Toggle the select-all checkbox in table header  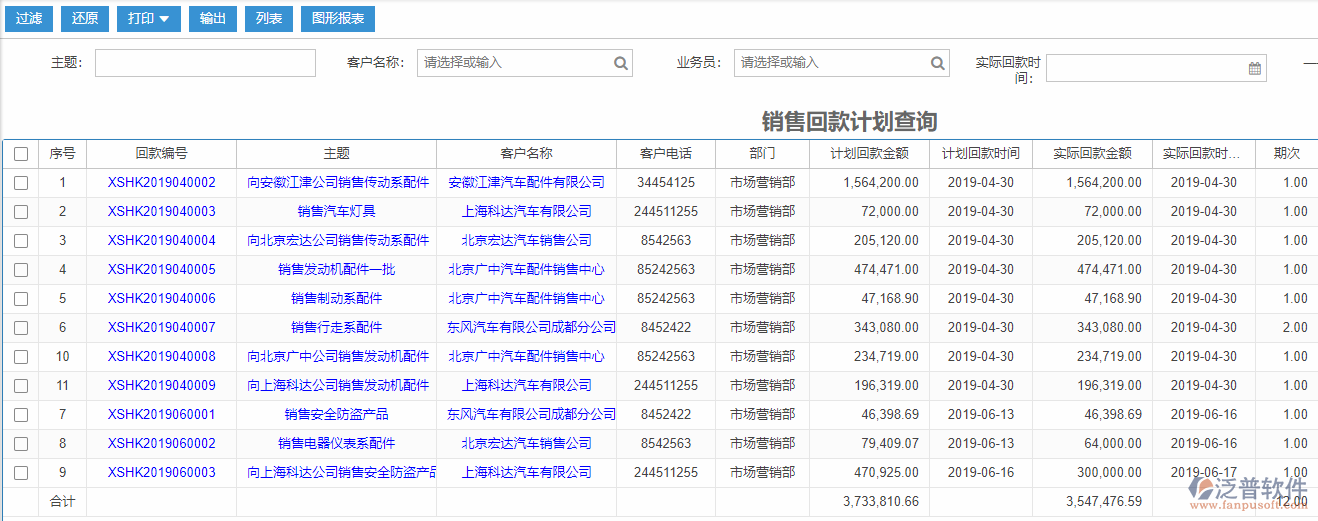coord(21,154)
